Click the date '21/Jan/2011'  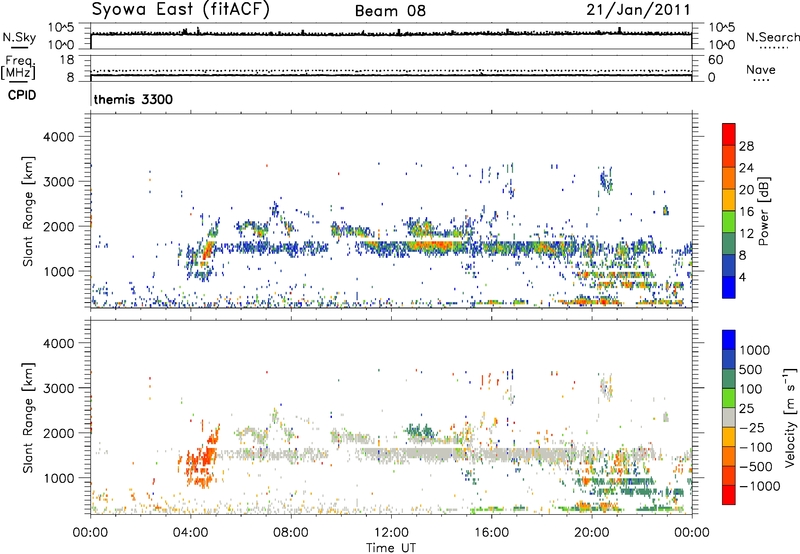tap(638, 10)
